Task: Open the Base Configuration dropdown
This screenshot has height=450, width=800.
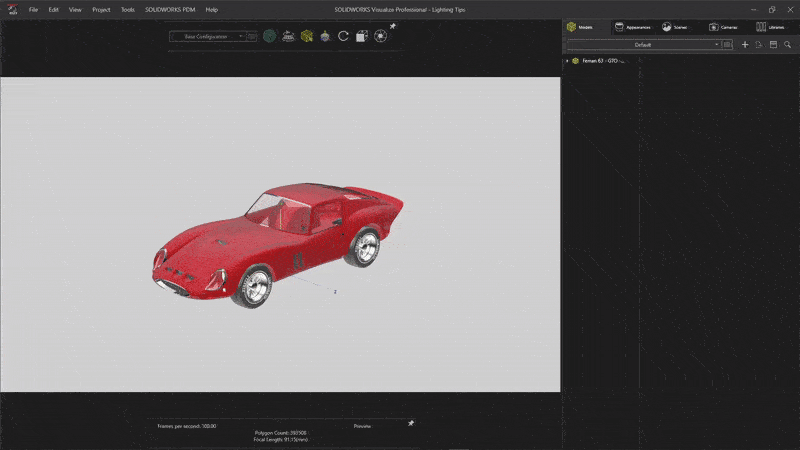Action: tap(208, 36)
